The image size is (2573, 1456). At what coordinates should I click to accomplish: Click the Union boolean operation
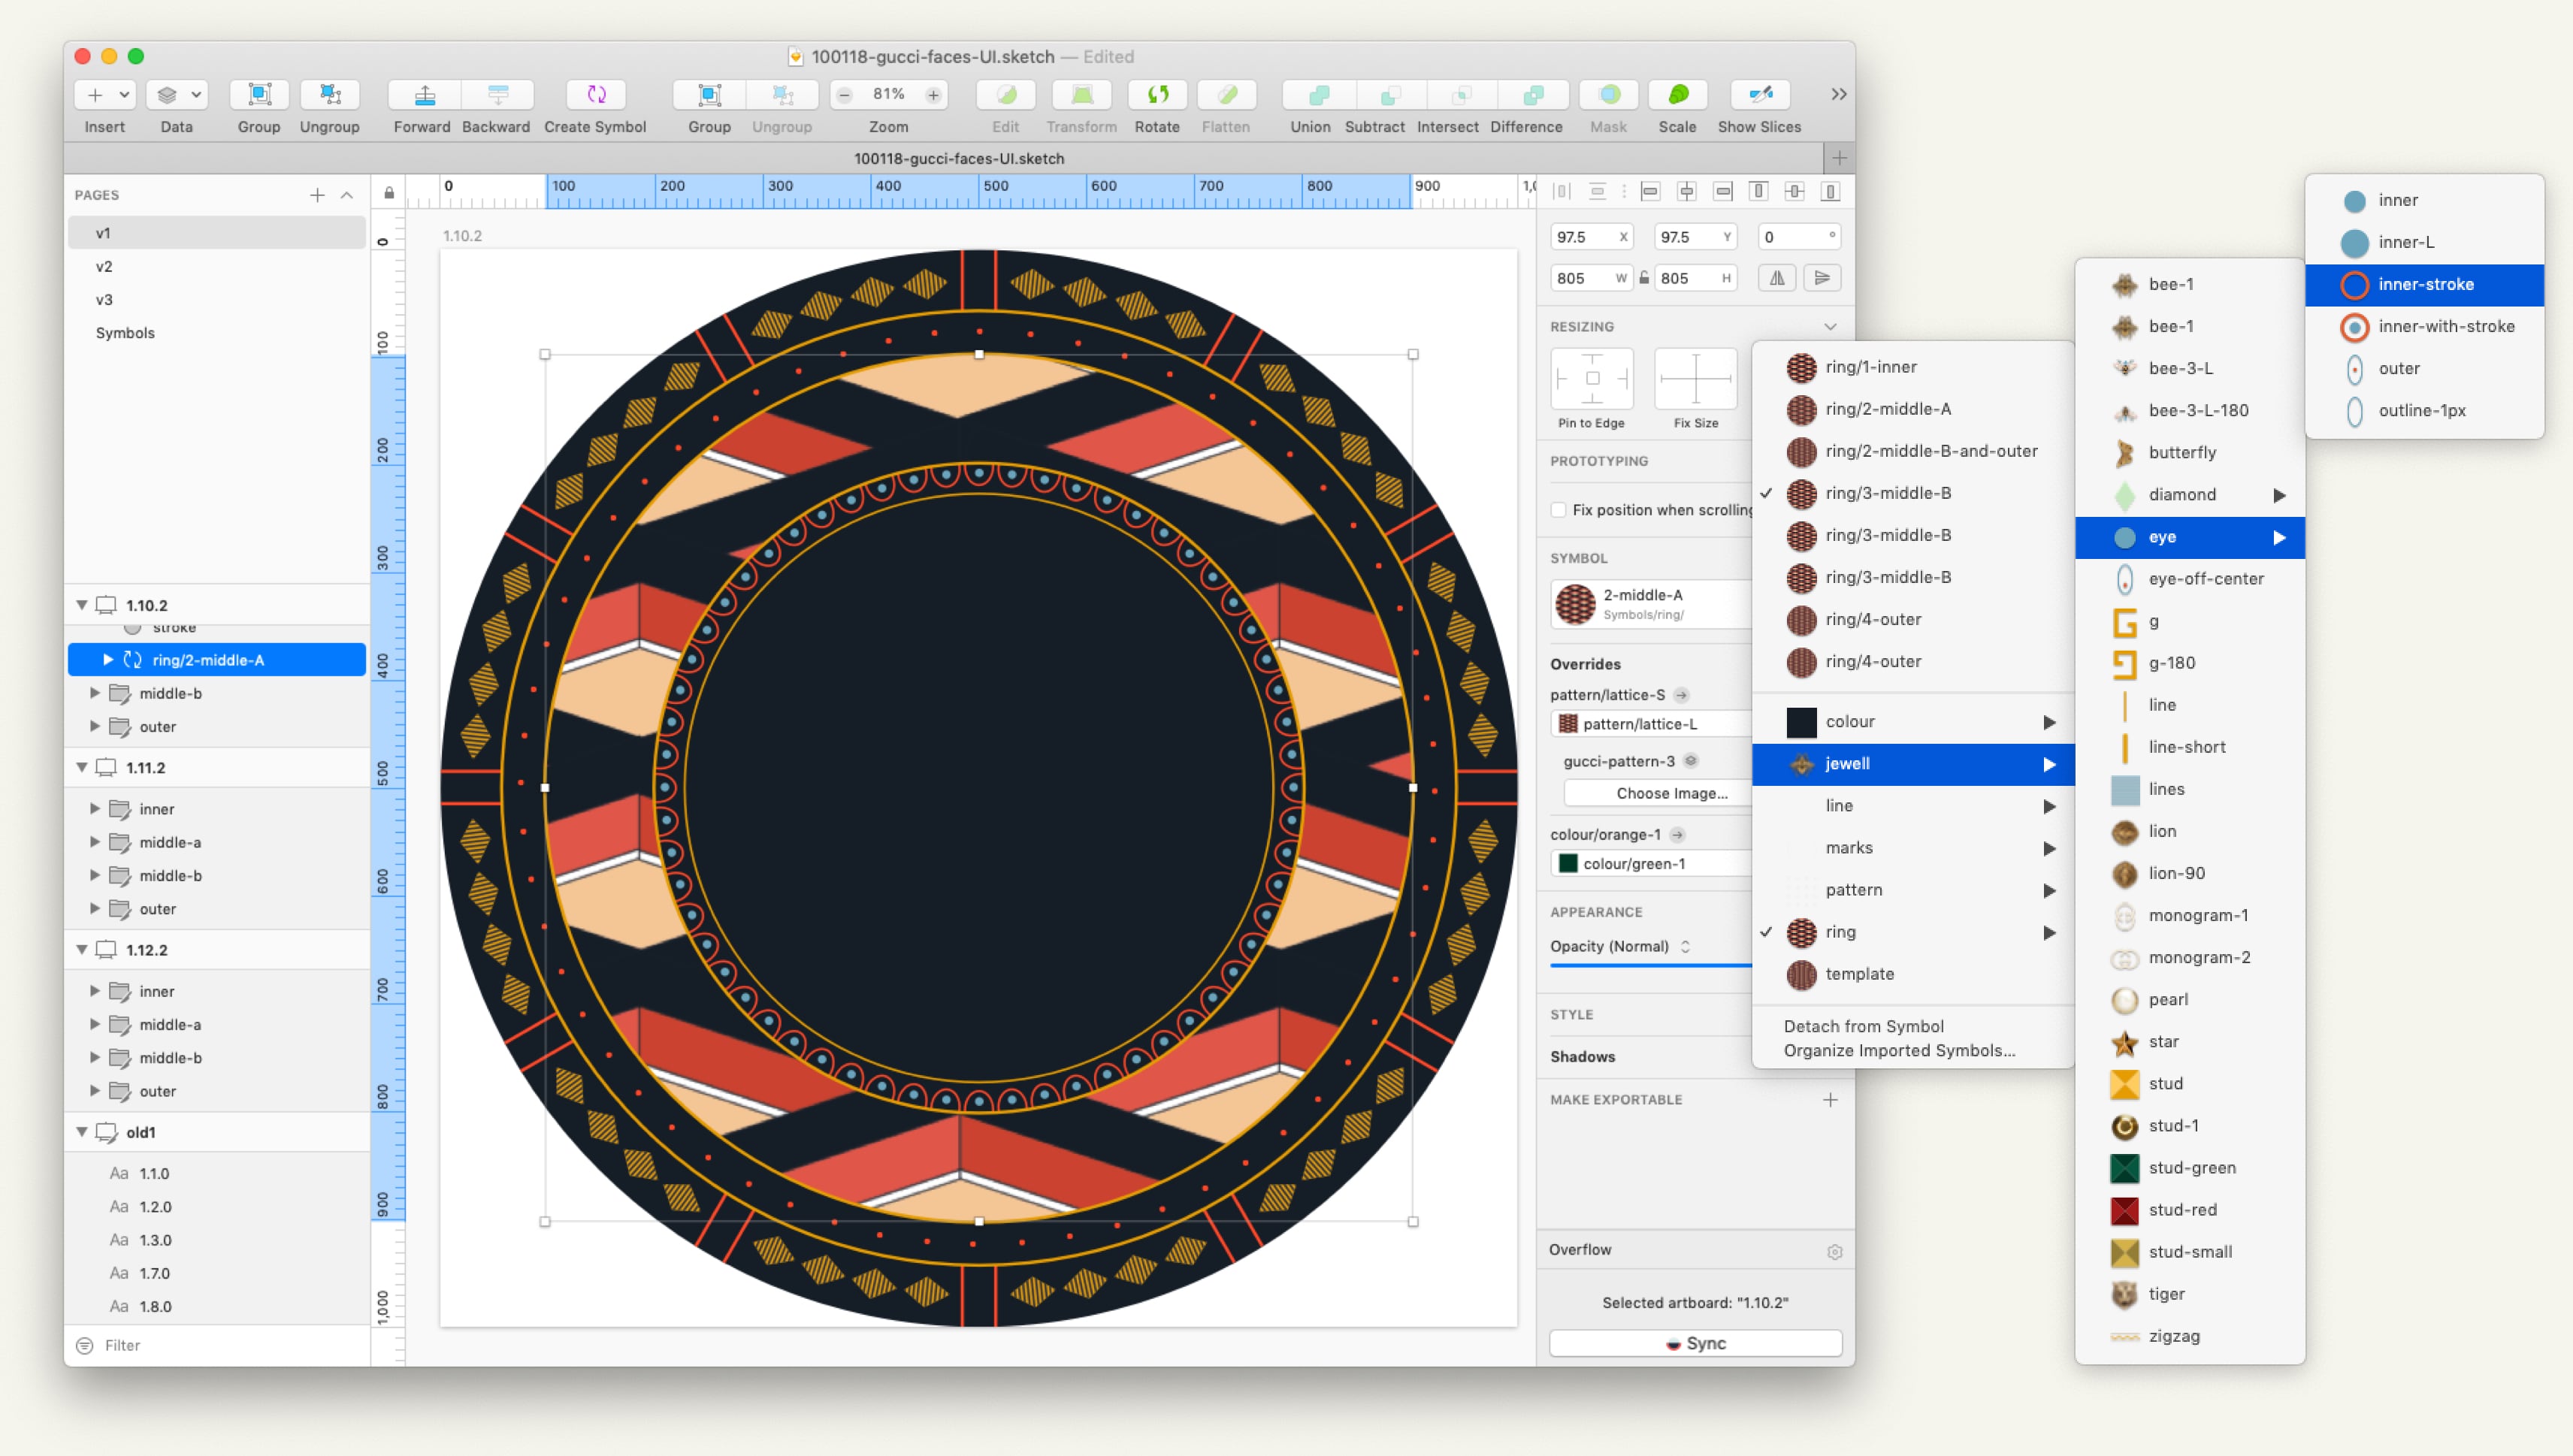(x=1319, y=94)
